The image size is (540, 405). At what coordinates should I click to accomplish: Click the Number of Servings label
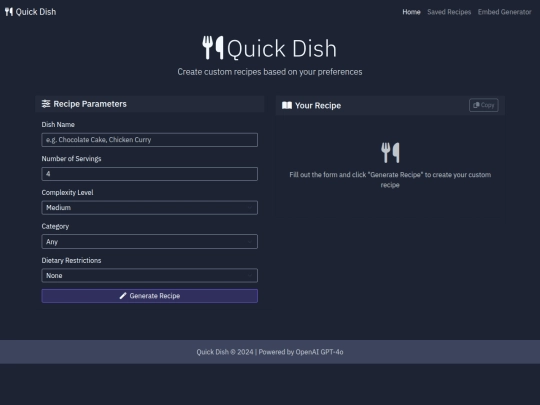point(71,159)
